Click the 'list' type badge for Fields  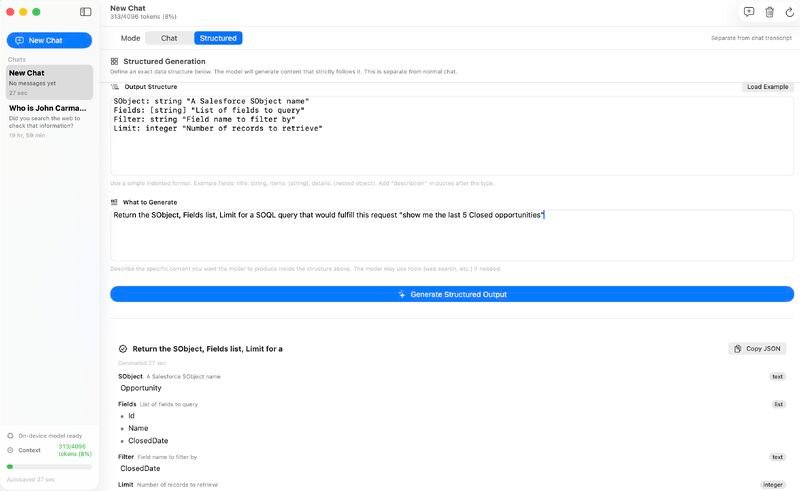[779, 404]
